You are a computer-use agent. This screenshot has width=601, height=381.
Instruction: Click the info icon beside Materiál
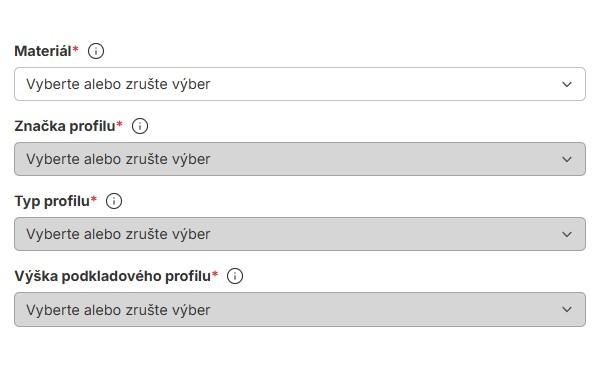tap(96, 51)
